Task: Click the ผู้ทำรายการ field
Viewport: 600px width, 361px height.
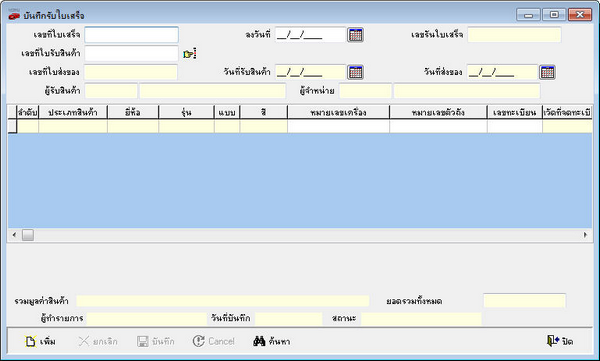Action: 147,319
